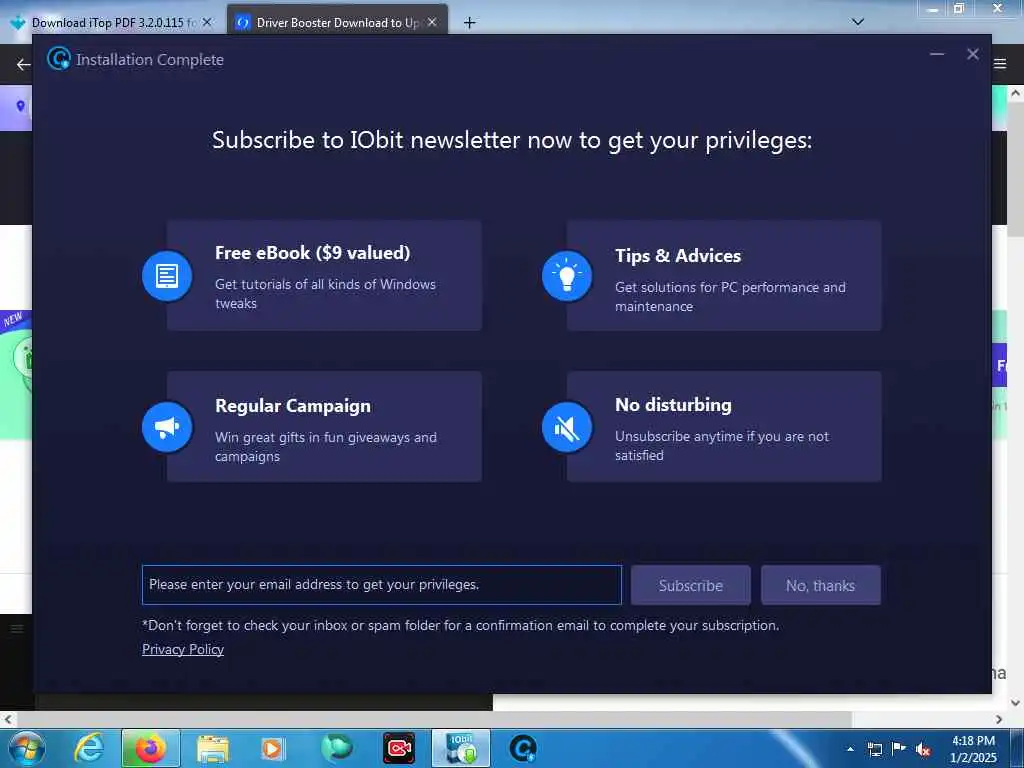Switch to the Driver Booster Download tab
This screenshot has width=1024, height=768.
tap(336, 22)
